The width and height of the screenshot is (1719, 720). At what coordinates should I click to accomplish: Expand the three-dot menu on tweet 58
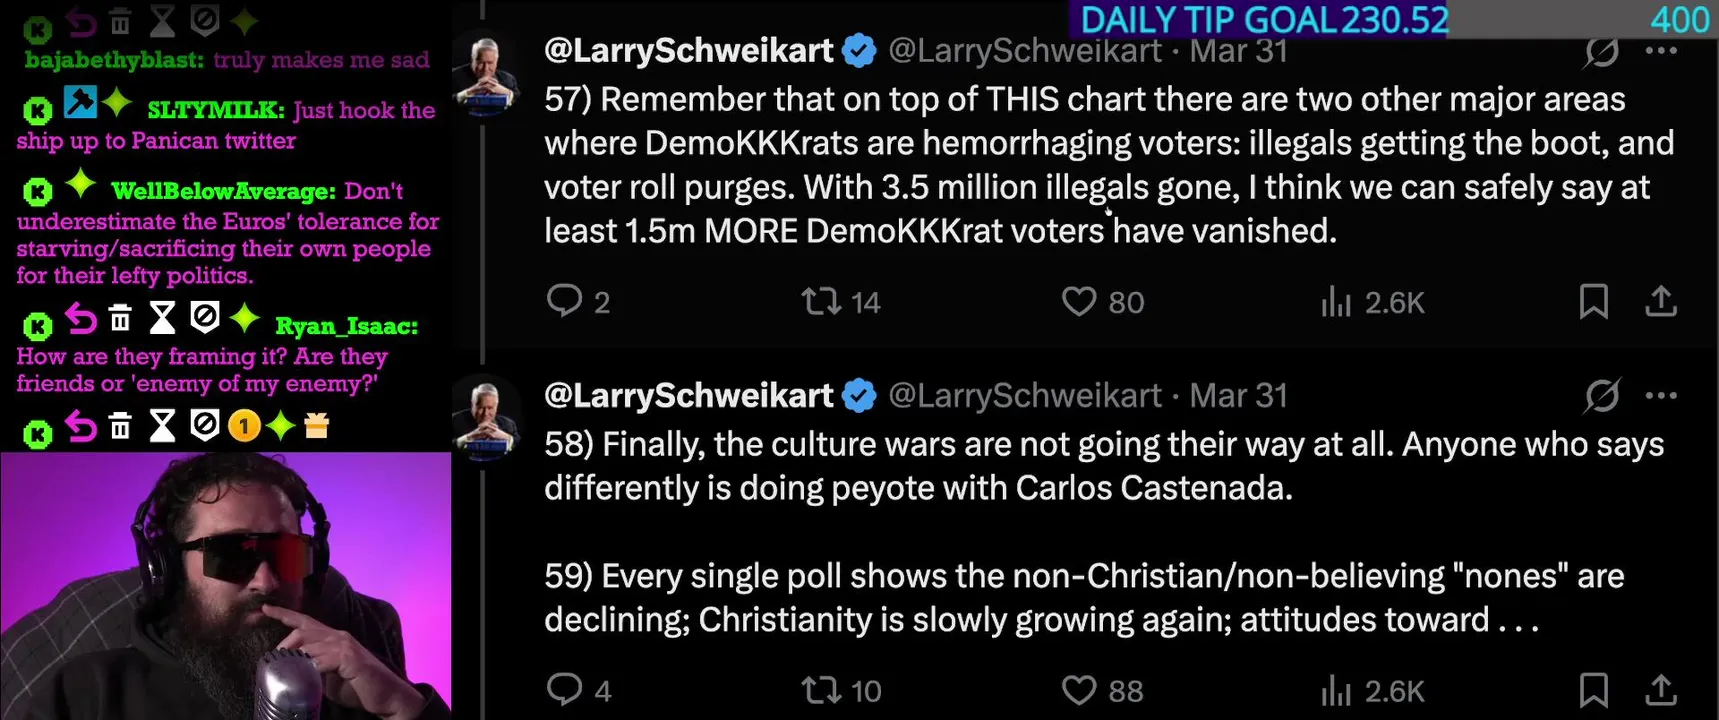point(1661,396)
